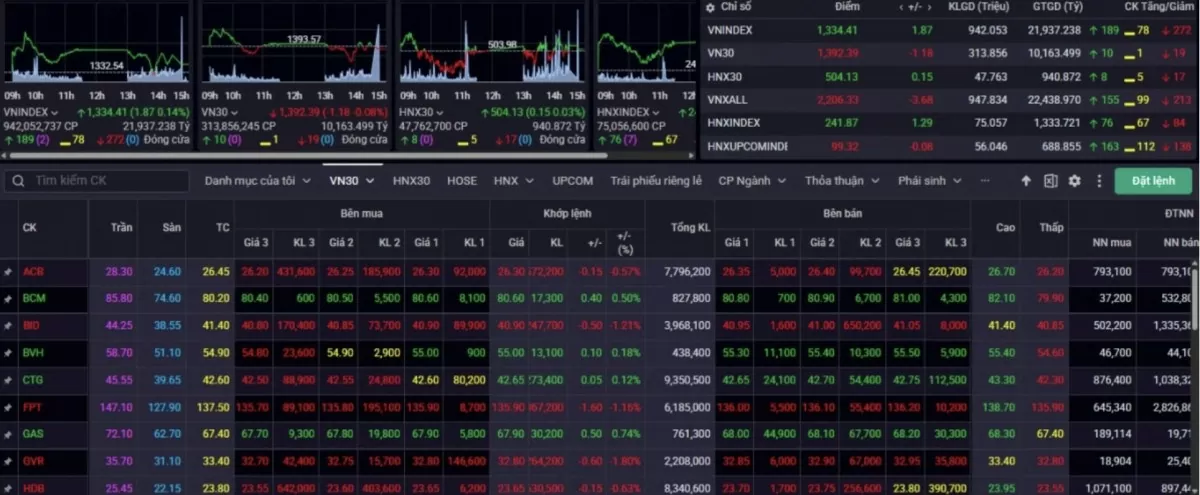Click the CK column header
The width and height of the screenshot is (1200, 495).
(x=30, y=228)
